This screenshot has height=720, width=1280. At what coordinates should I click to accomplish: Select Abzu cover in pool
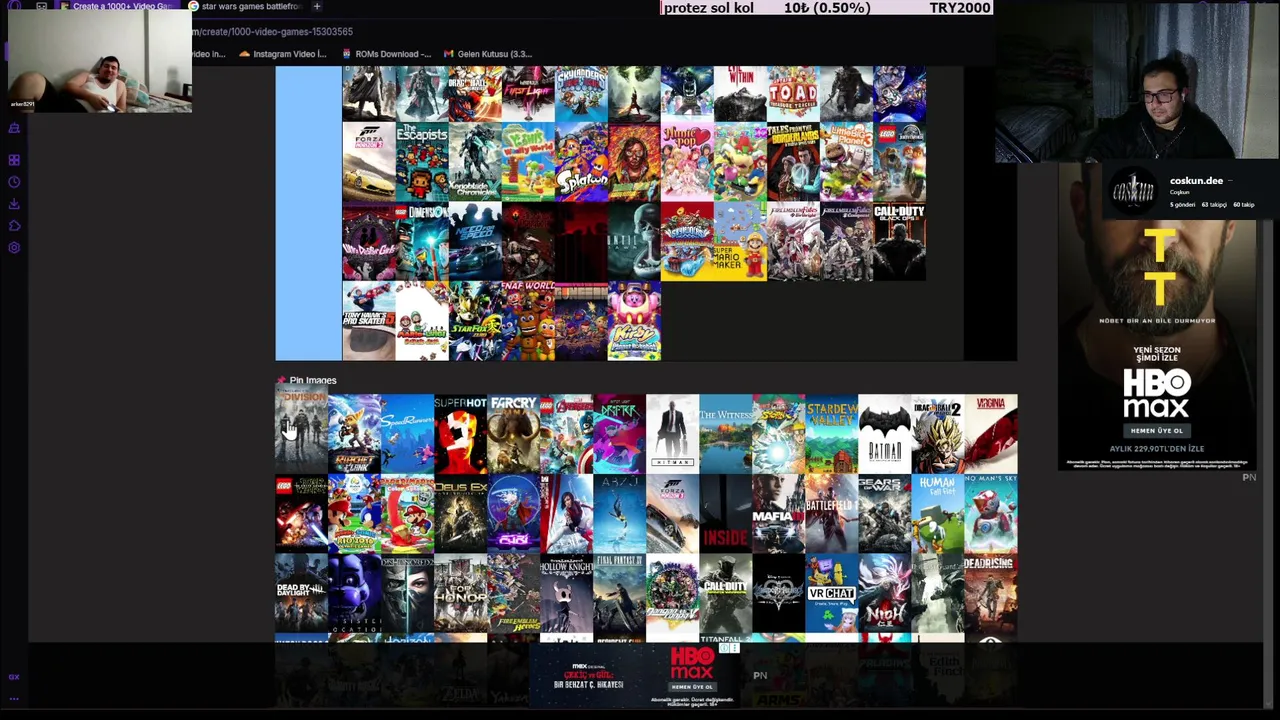619,514
